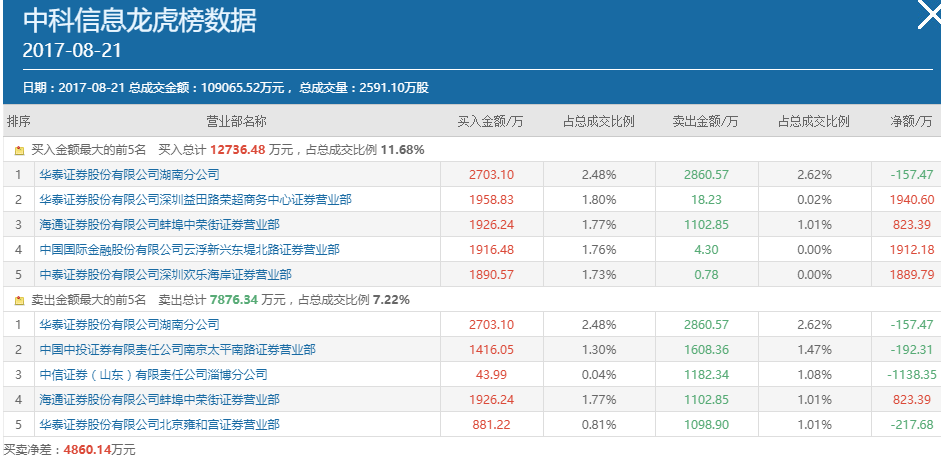The width and height of the screenshot is (941, 456).
Task: Click the buy amount 43.99 cell
Action: [492, 375]
